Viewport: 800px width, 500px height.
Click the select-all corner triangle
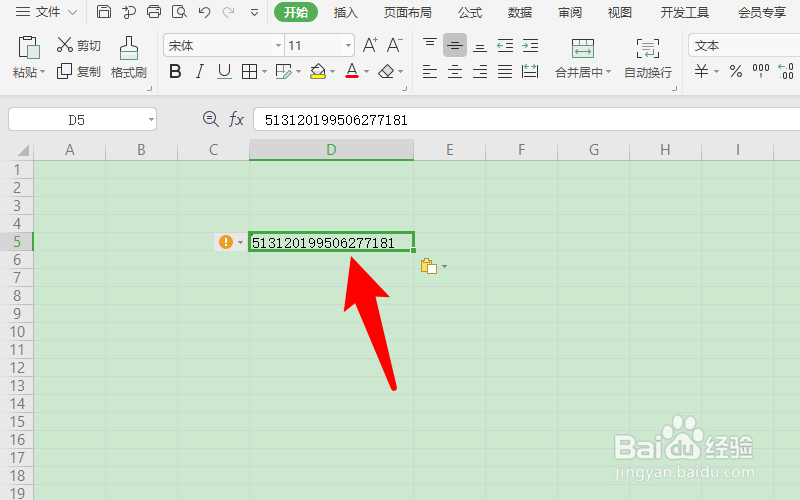22,150
